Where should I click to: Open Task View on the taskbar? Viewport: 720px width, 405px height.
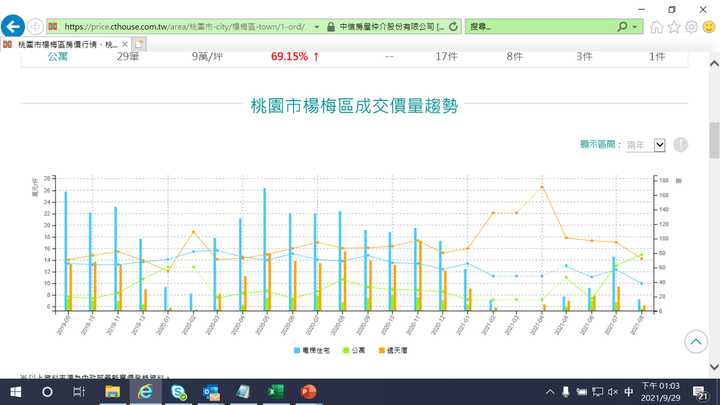click(79, 392)
